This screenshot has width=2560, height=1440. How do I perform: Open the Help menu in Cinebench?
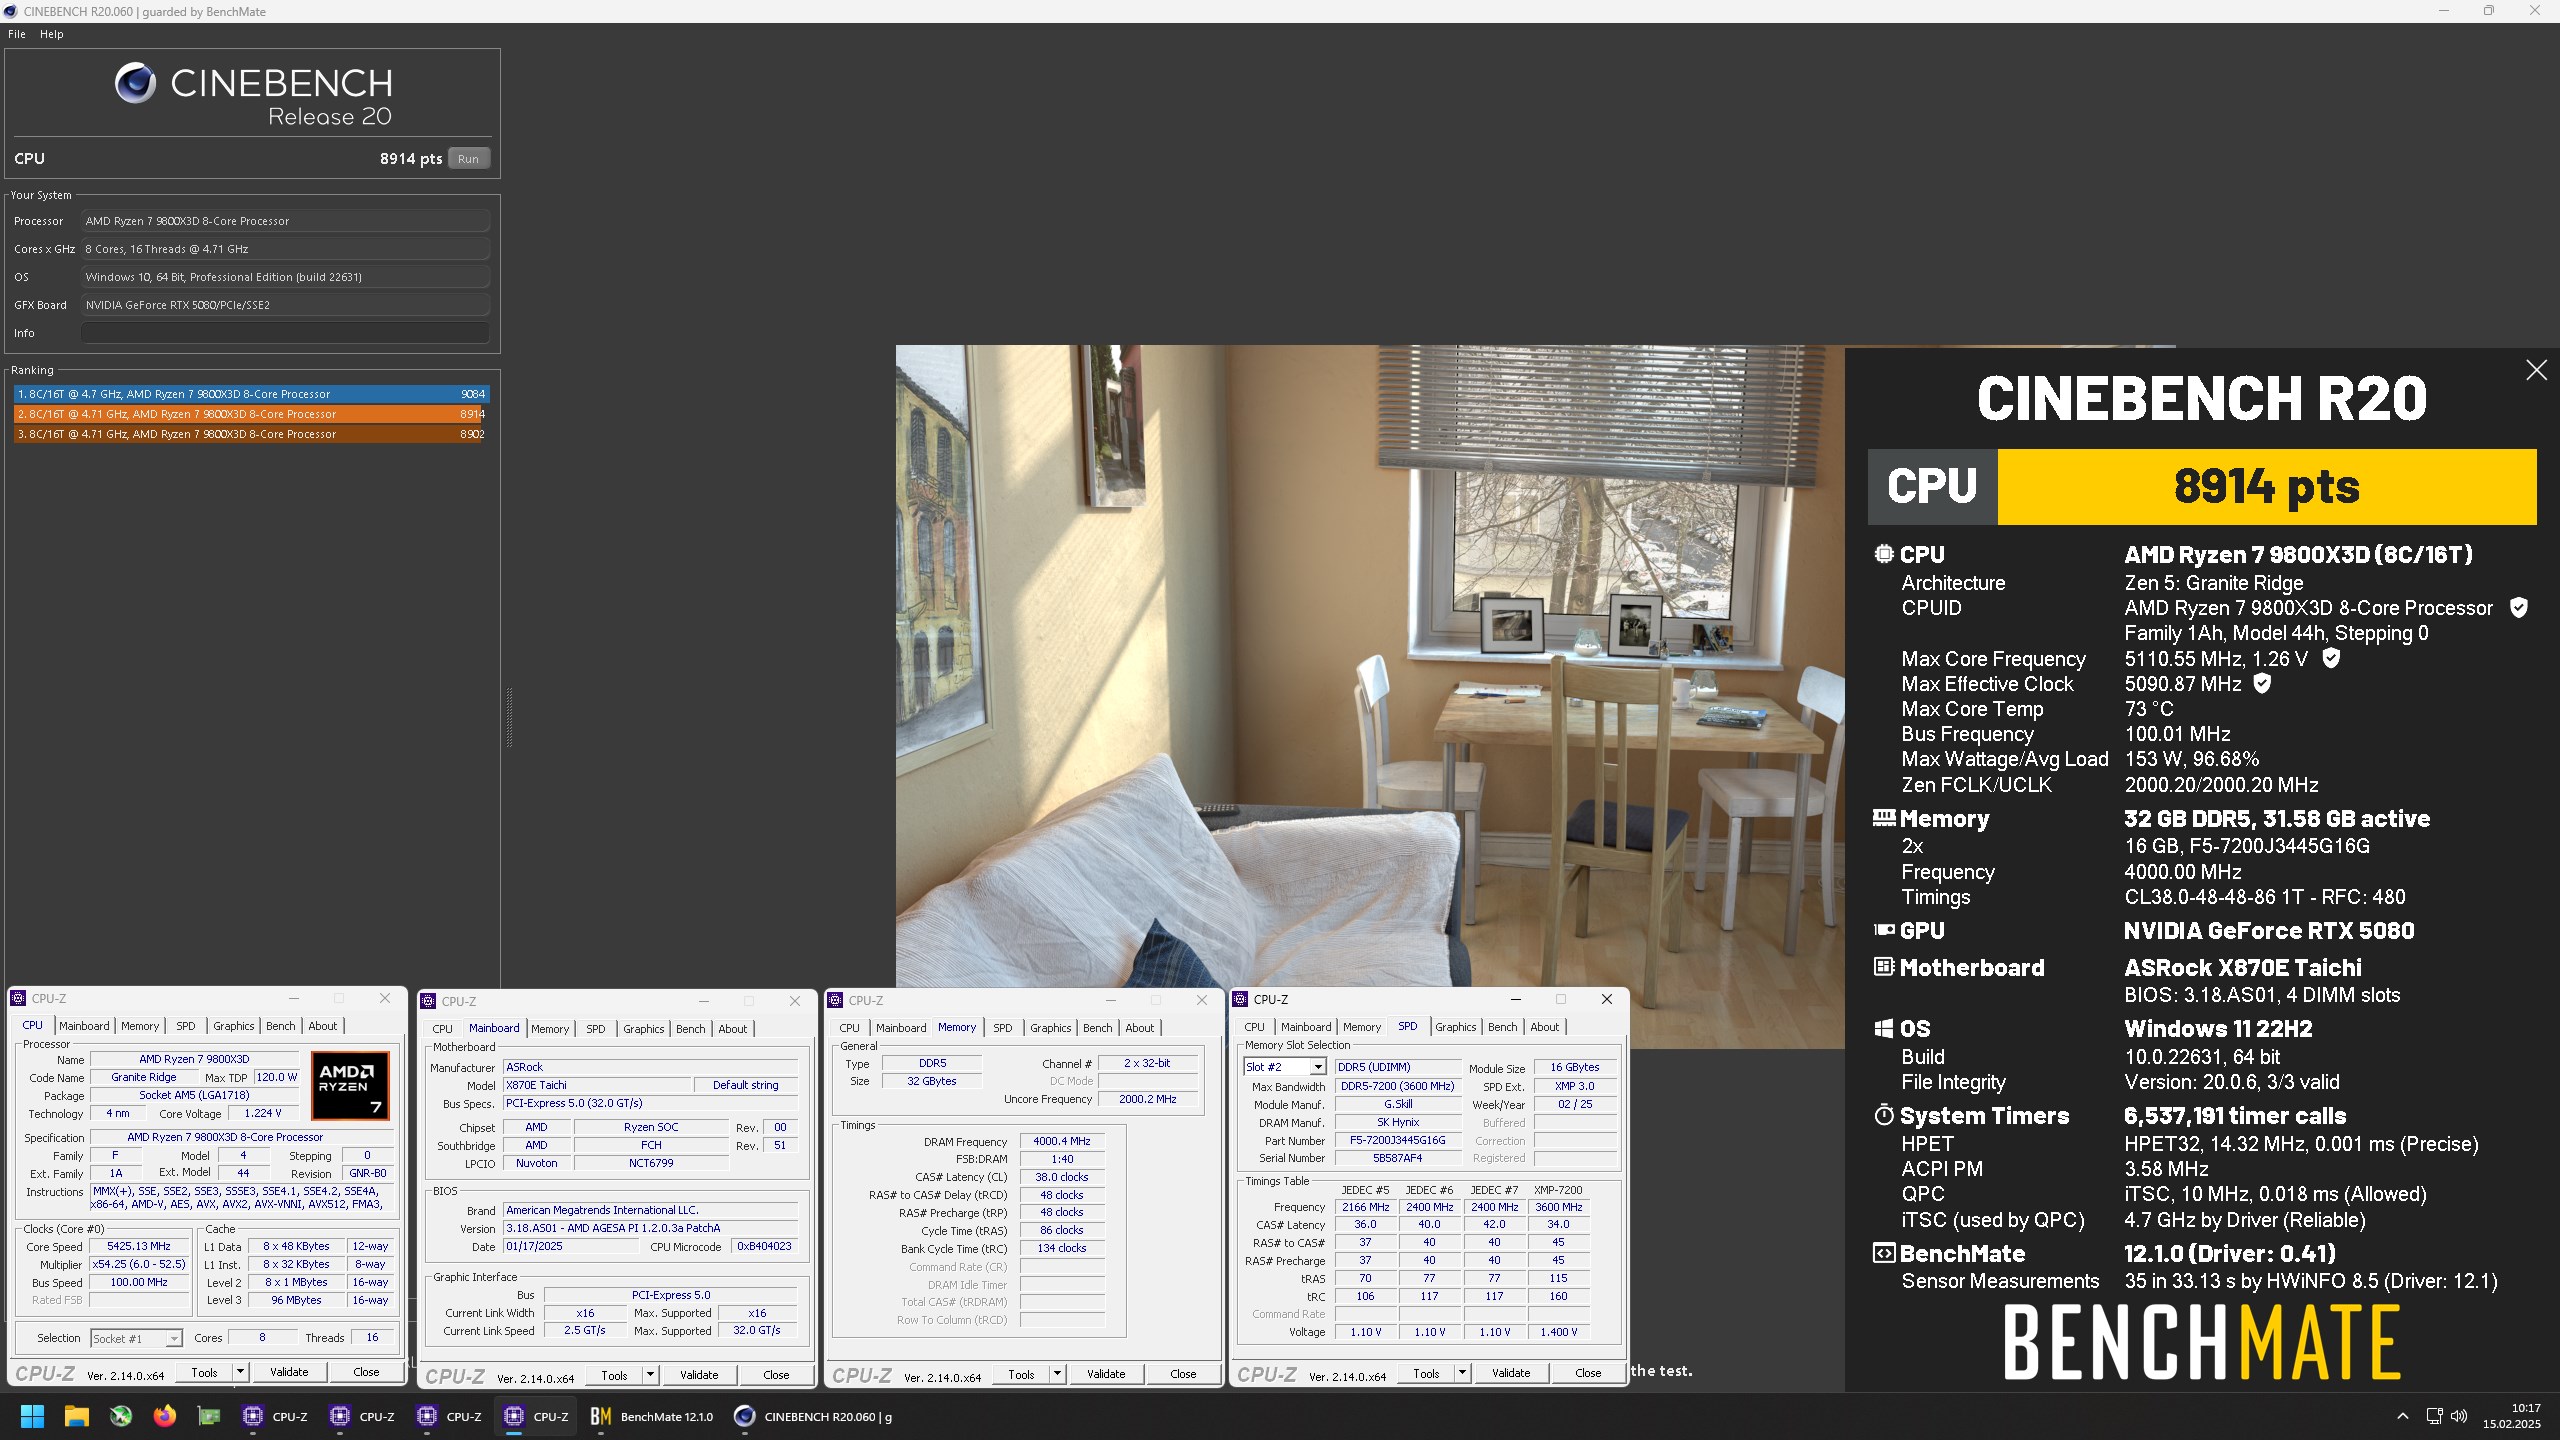pyautogui.click(x=52, y=34)
